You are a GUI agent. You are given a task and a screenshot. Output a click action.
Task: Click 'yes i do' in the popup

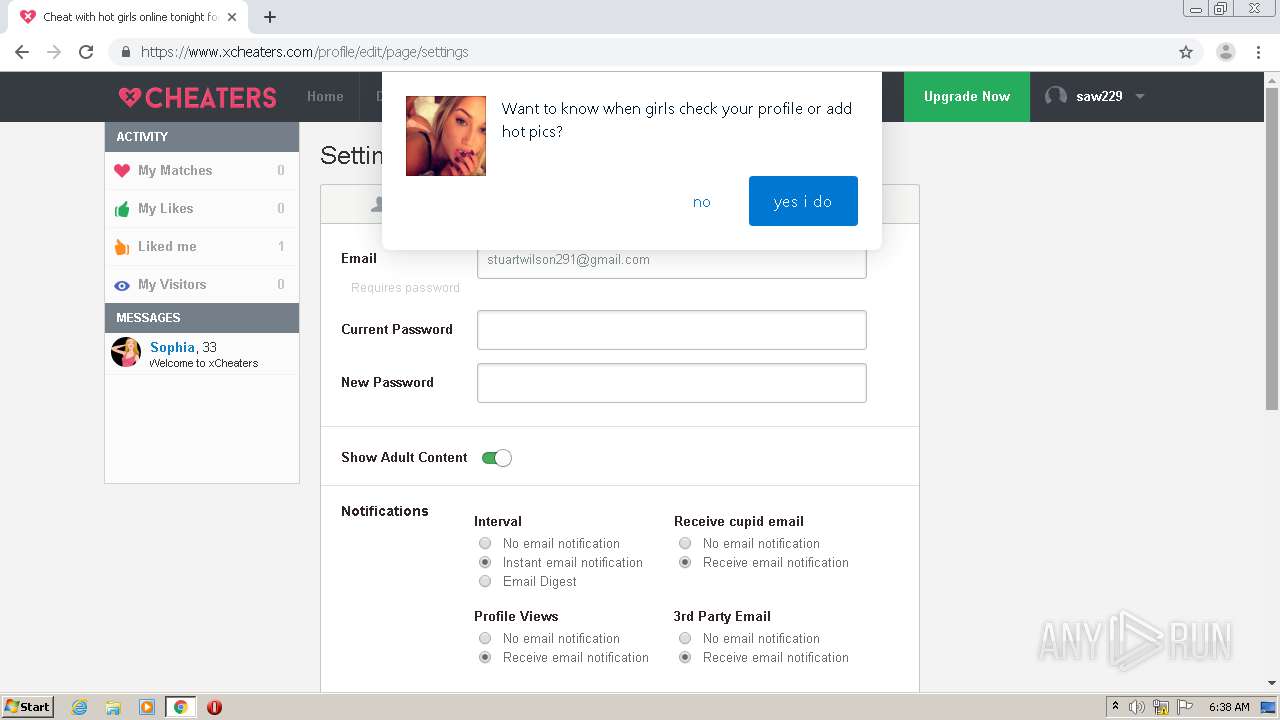click(x=803, y=201)
